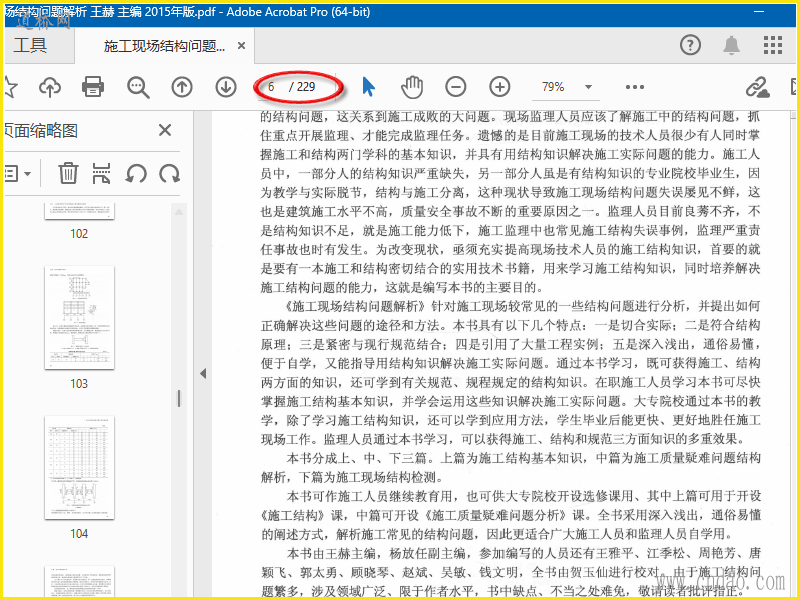This screenshot has width=800, height=600.
Task: Collapse the side panel with left arrow
Action: [203, 373]
